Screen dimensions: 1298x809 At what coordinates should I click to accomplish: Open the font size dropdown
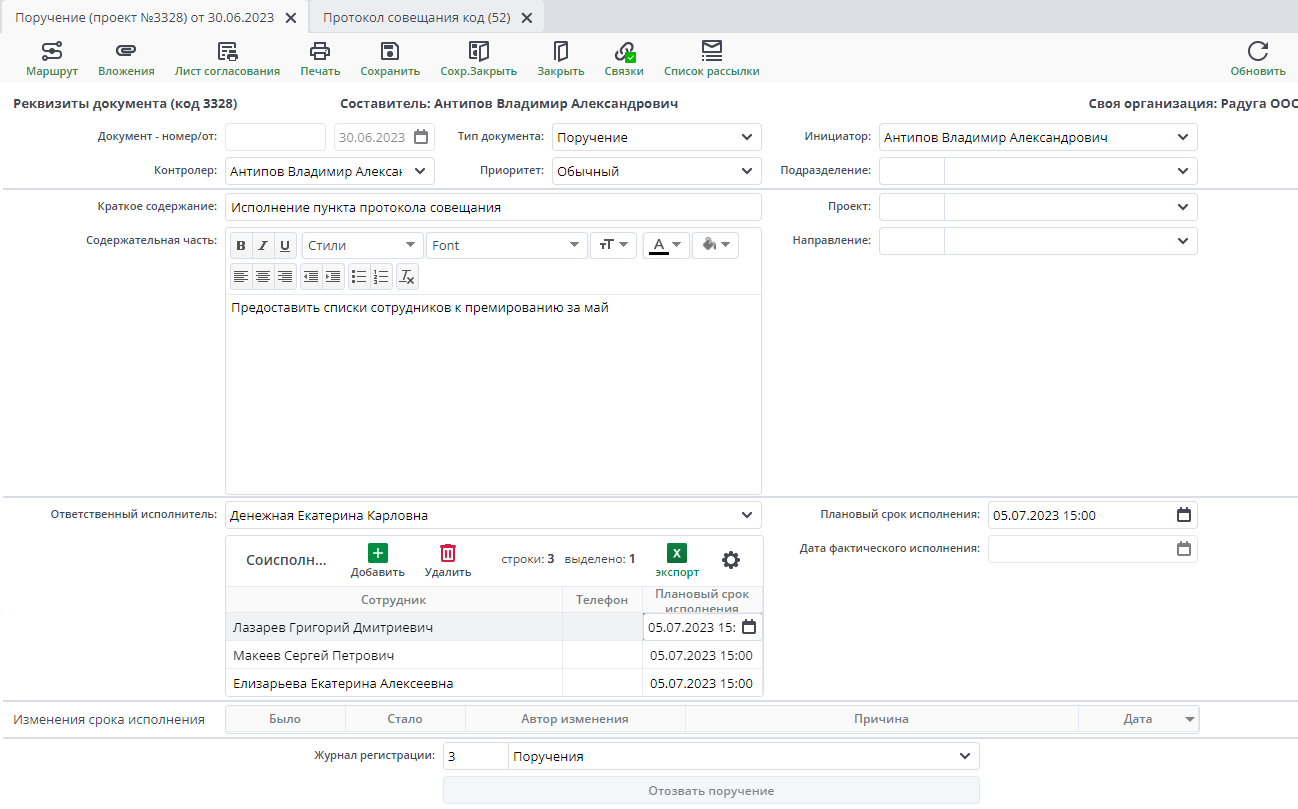[x=613, y=246]
